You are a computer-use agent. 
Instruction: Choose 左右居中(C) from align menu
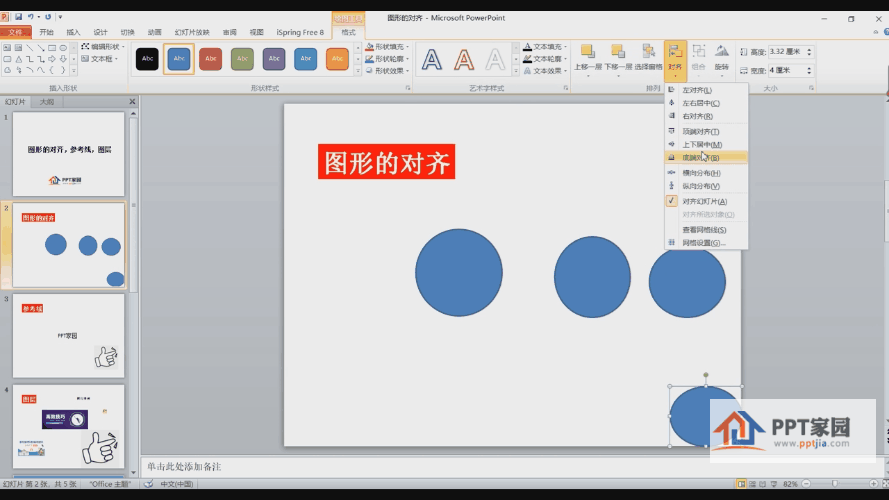(706, 103)
